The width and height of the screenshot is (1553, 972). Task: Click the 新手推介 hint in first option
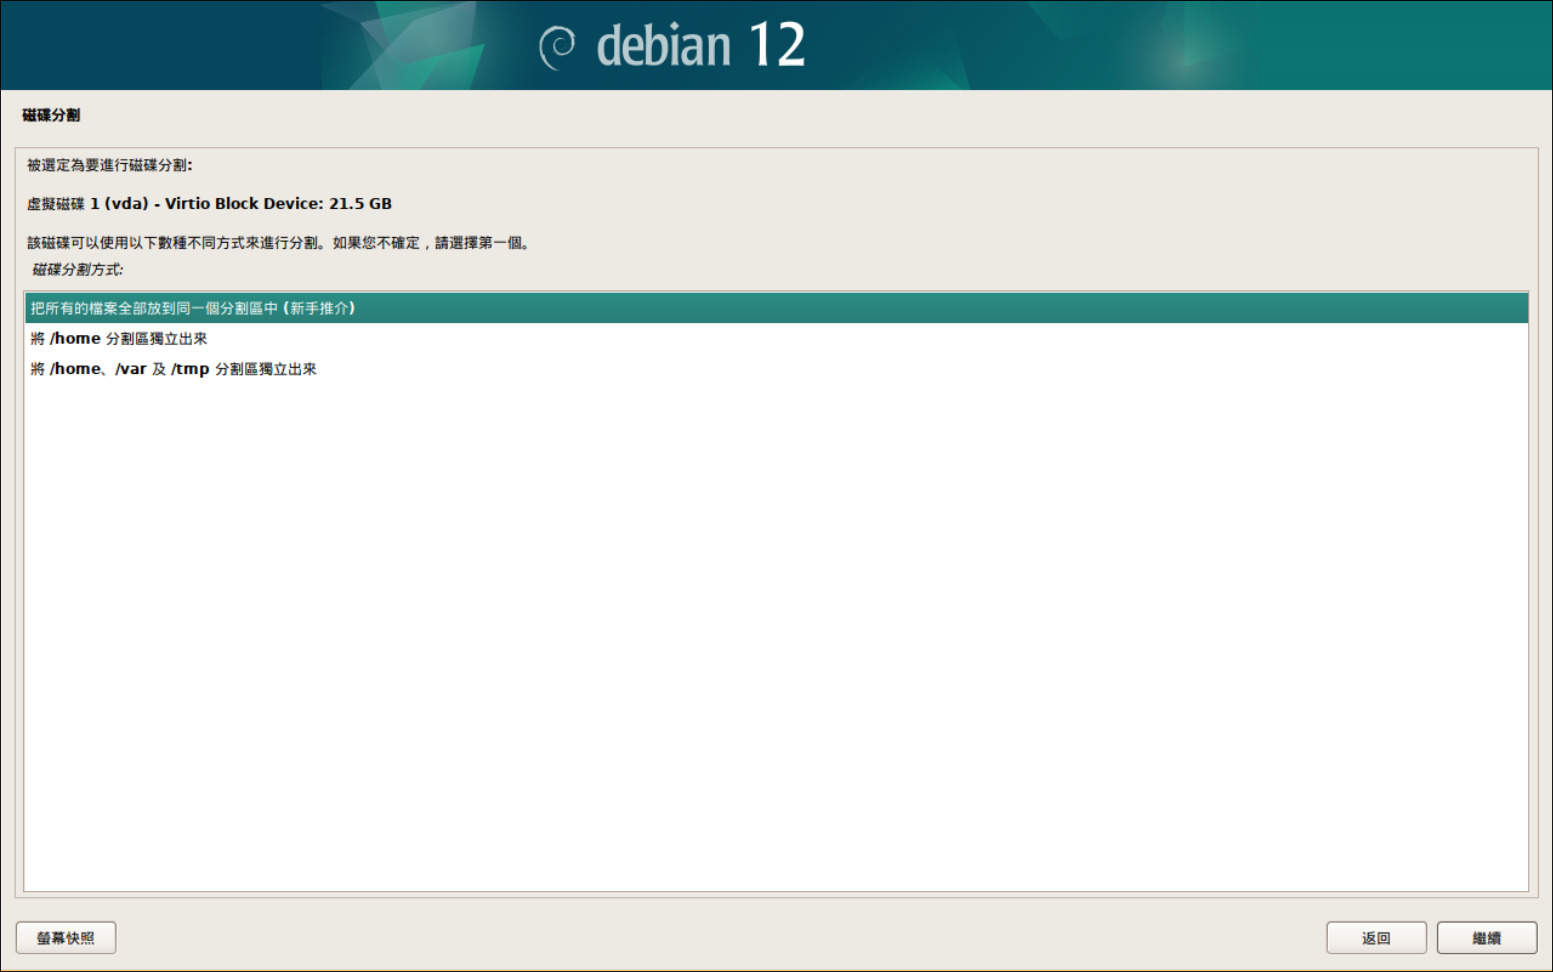coord(320,308)
